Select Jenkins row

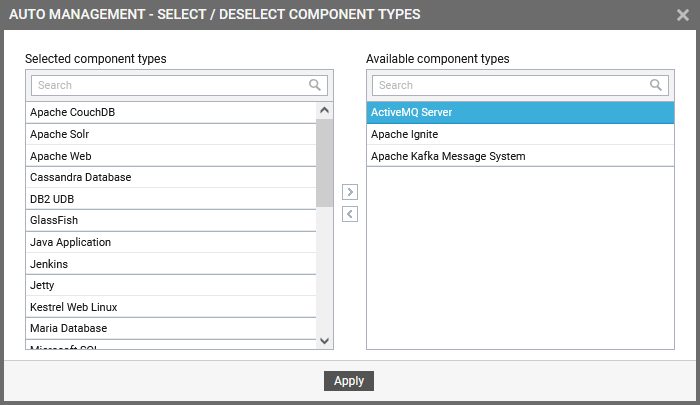[171, 264]
